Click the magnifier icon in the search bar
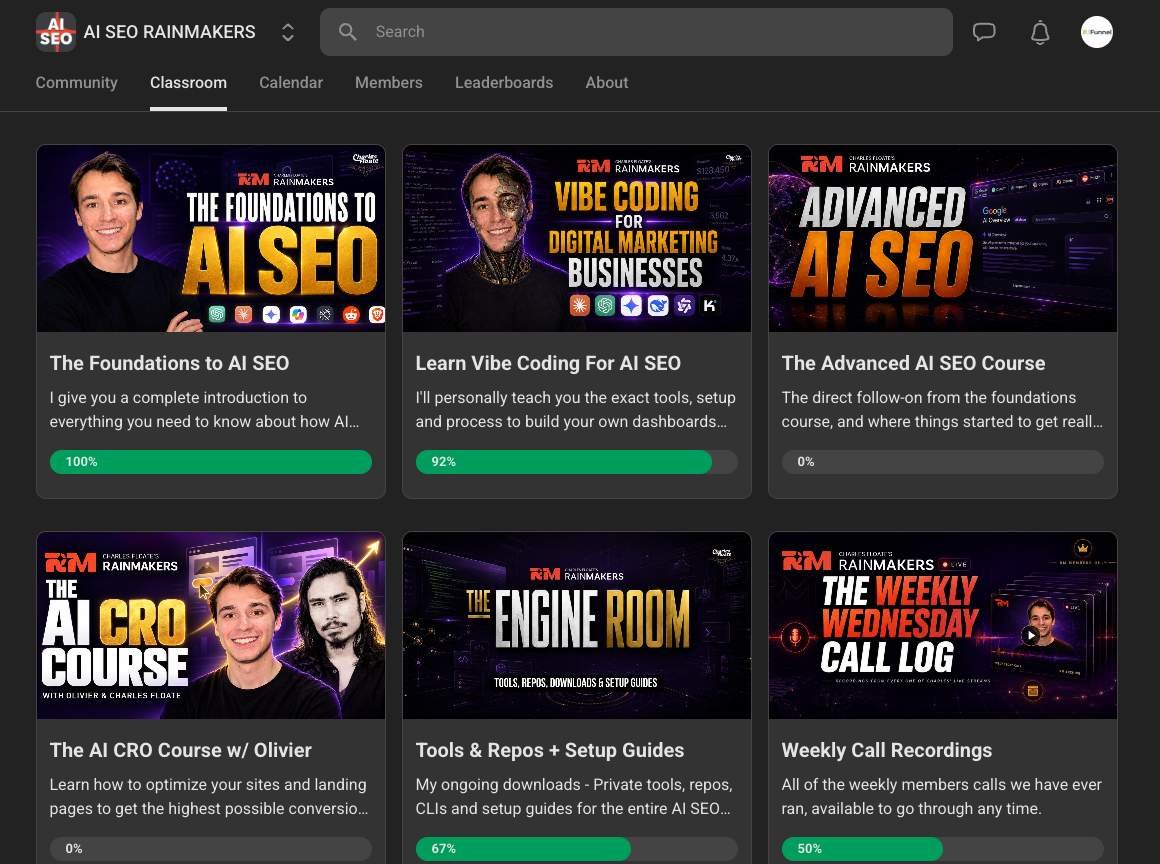The width and height of the screenshot is (1160, 864). [347, 32]
